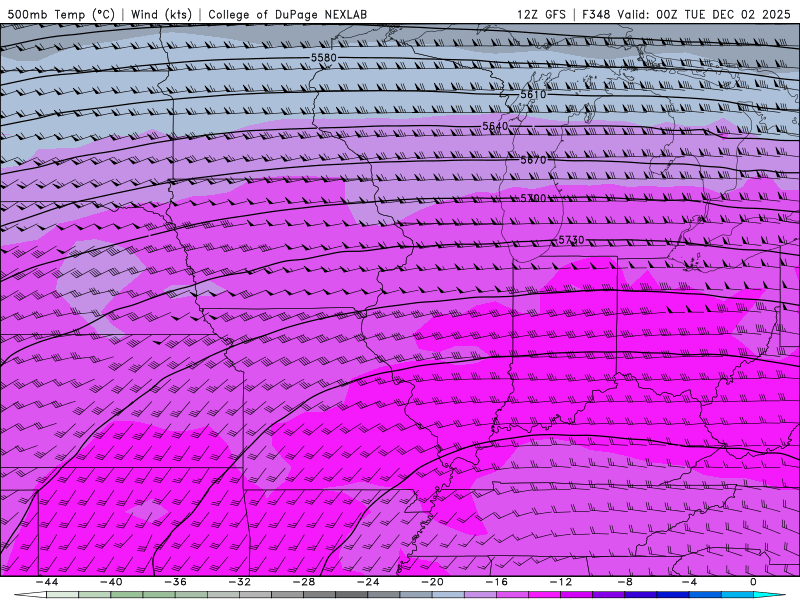Click the "Valid: 00Z TUE DEC 02 2025" text

tap(704, 14)
